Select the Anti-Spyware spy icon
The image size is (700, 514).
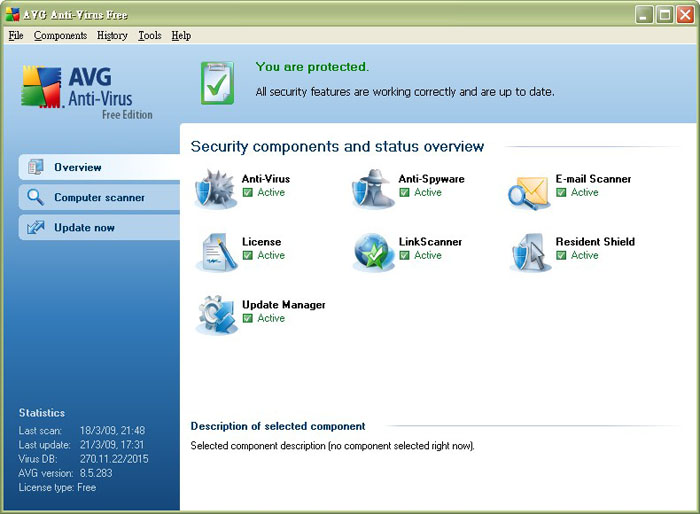372,188
